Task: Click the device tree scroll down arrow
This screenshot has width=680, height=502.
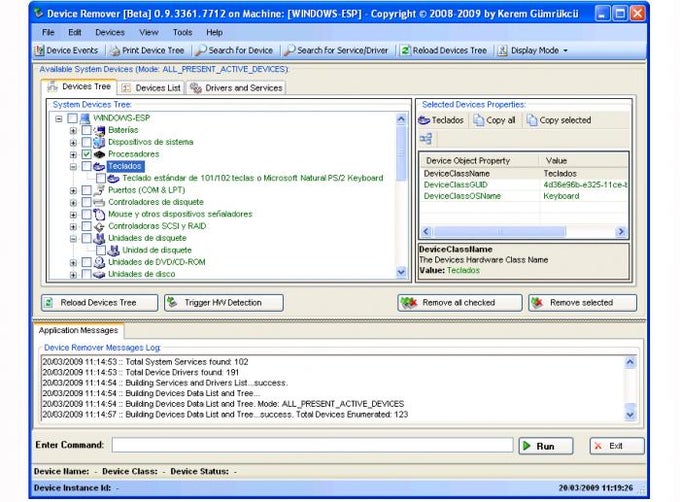Action: click(401, 272)
